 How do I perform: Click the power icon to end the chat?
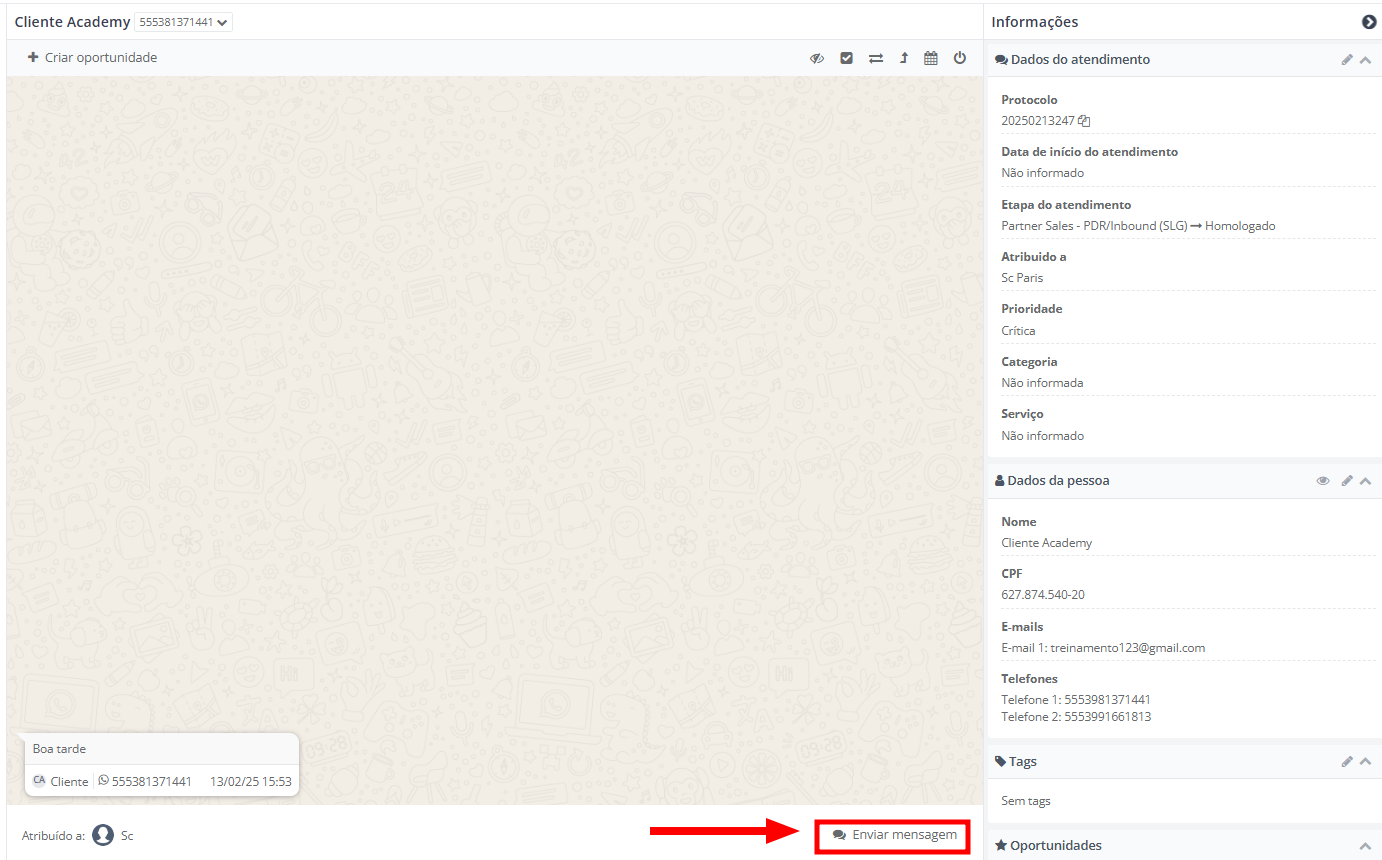[960, 58]
